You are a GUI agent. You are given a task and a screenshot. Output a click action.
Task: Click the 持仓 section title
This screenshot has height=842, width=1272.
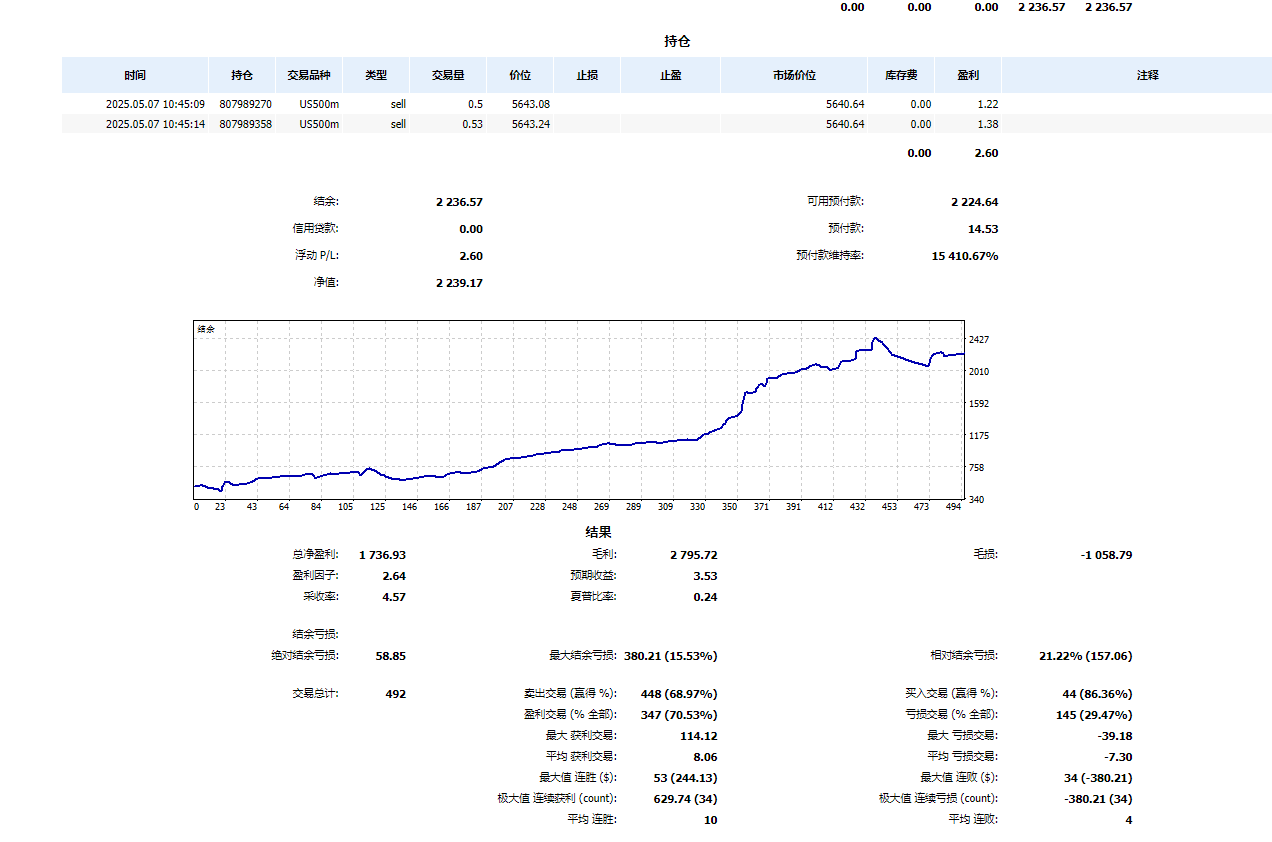pyautogui.click(x=677, y=42)
